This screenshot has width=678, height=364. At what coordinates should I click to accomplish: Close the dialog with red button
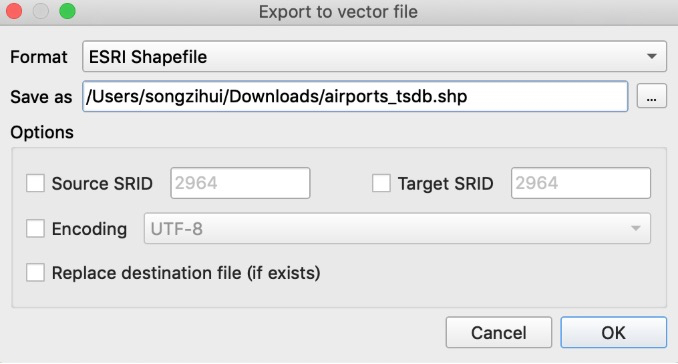(x=14, y=11)
